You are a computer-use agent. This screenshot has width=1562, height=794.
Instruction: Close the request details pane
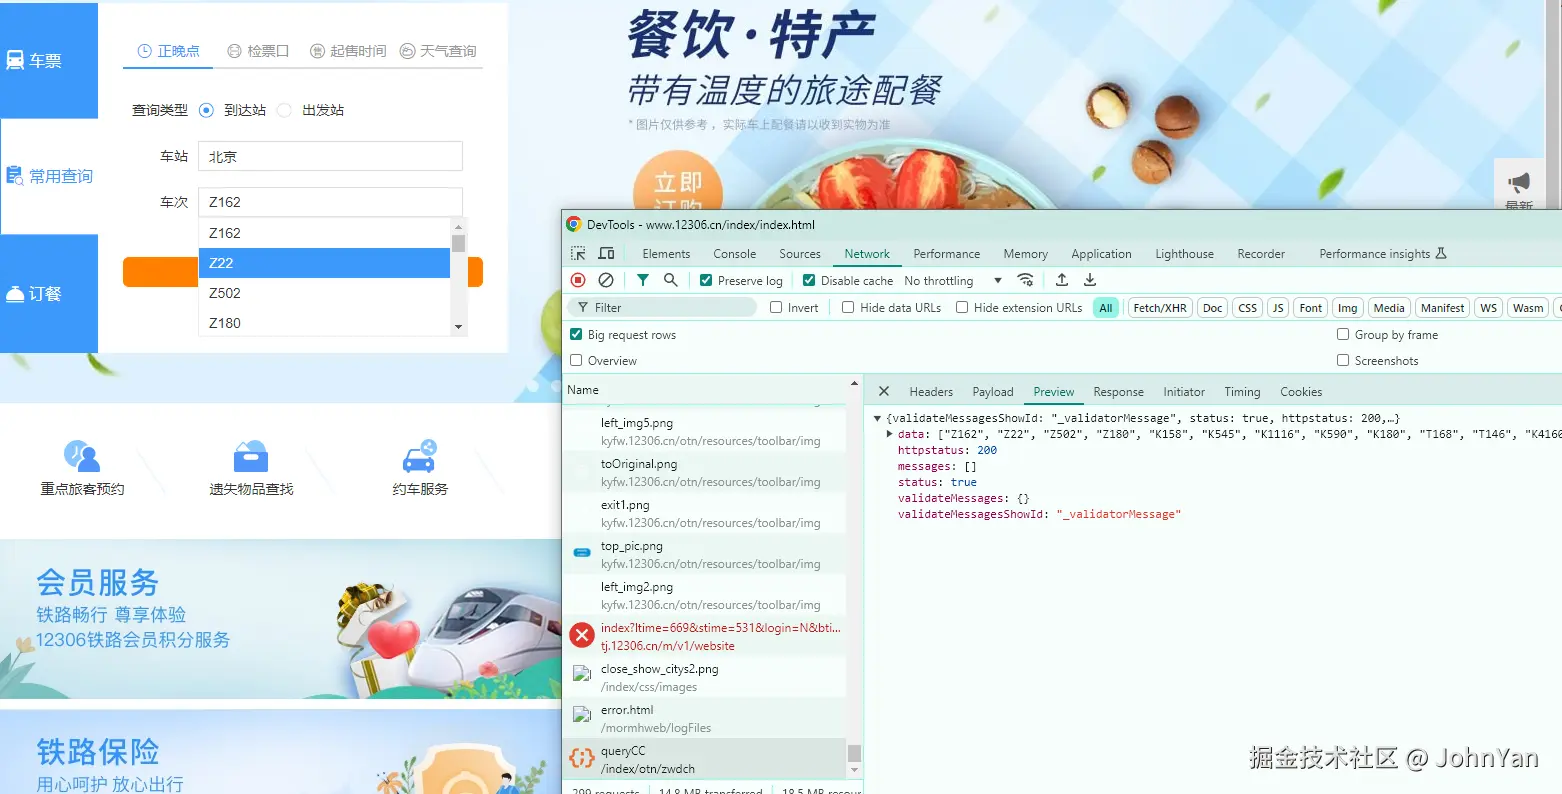[884, 391]
